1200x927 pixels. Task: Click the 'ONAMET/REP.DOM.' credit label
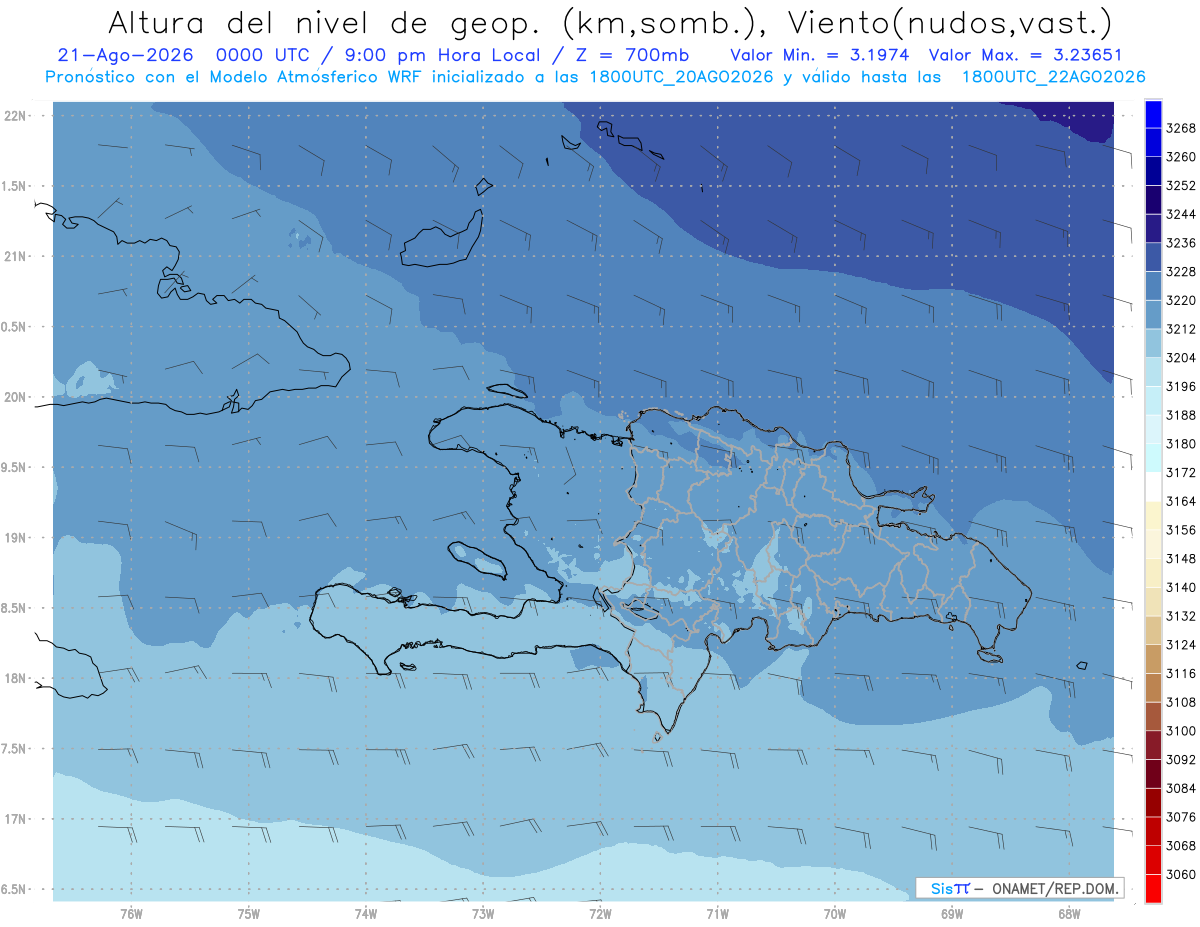pos(1055,888)
